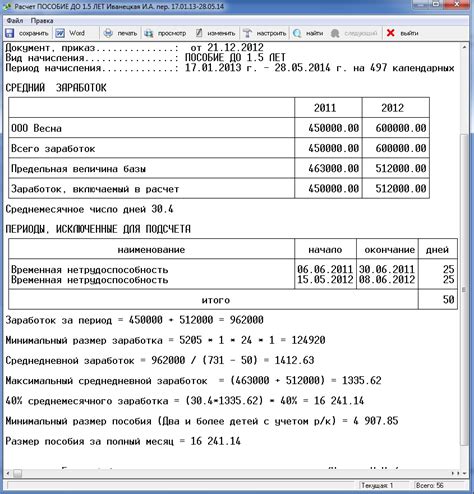Click the red X выйти icon
Screen dimensions: 474x494
click(390, 33)
